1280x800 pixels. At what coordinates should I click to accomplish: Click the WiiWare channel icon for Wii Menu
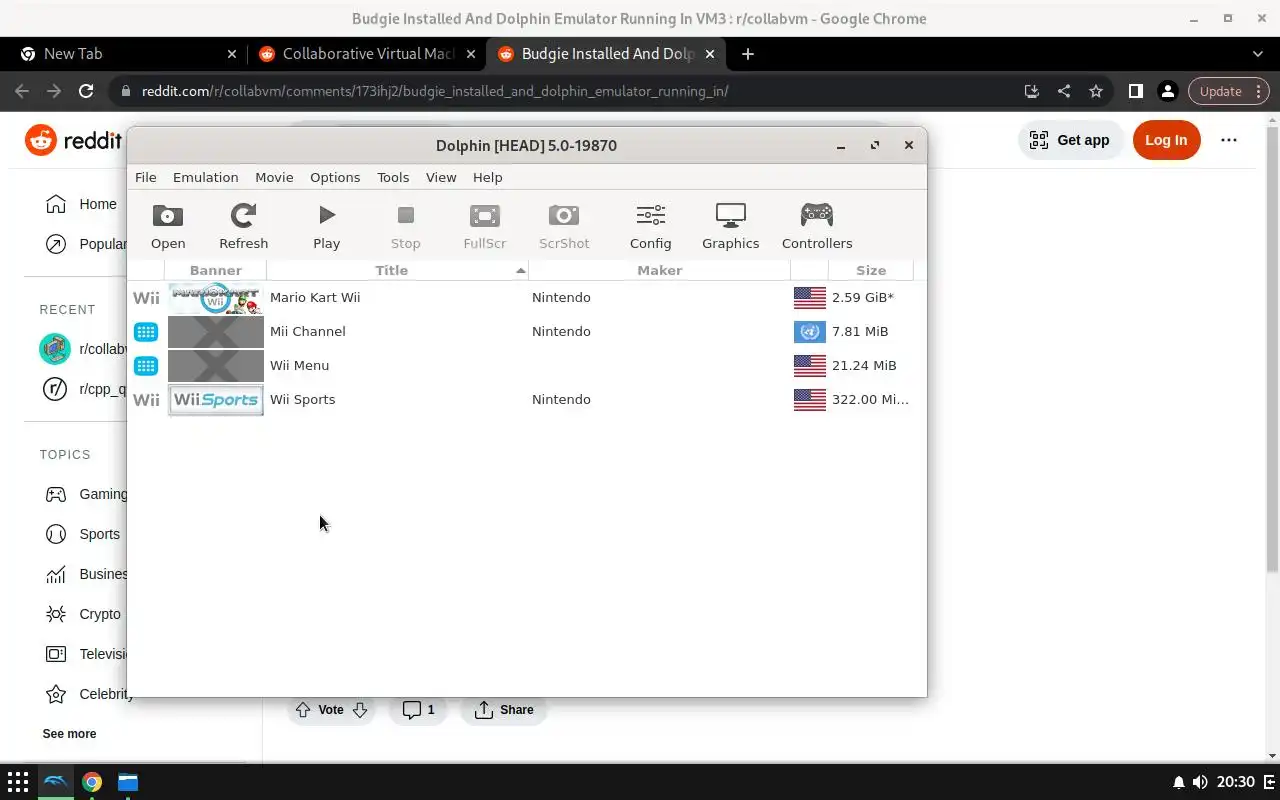coord(146,366)
